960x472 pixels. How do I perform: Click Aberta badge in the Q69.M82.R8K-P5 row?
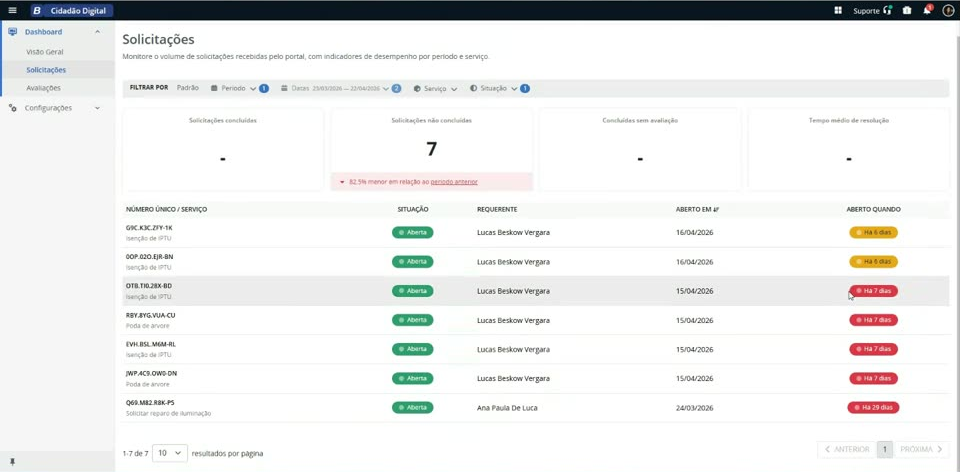click(413, 408)
